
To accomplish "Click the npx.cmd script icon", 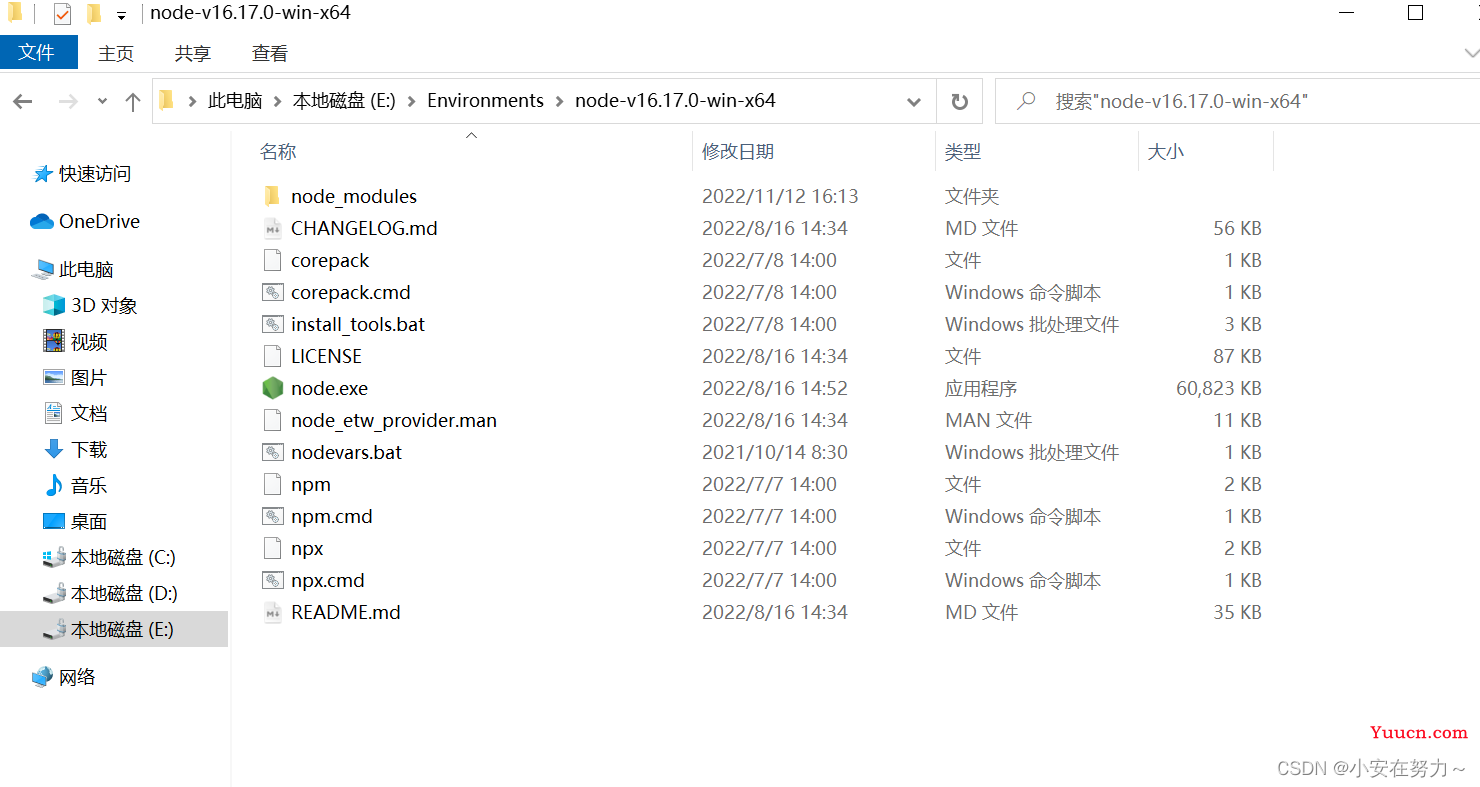I will [x=272, y=580].
